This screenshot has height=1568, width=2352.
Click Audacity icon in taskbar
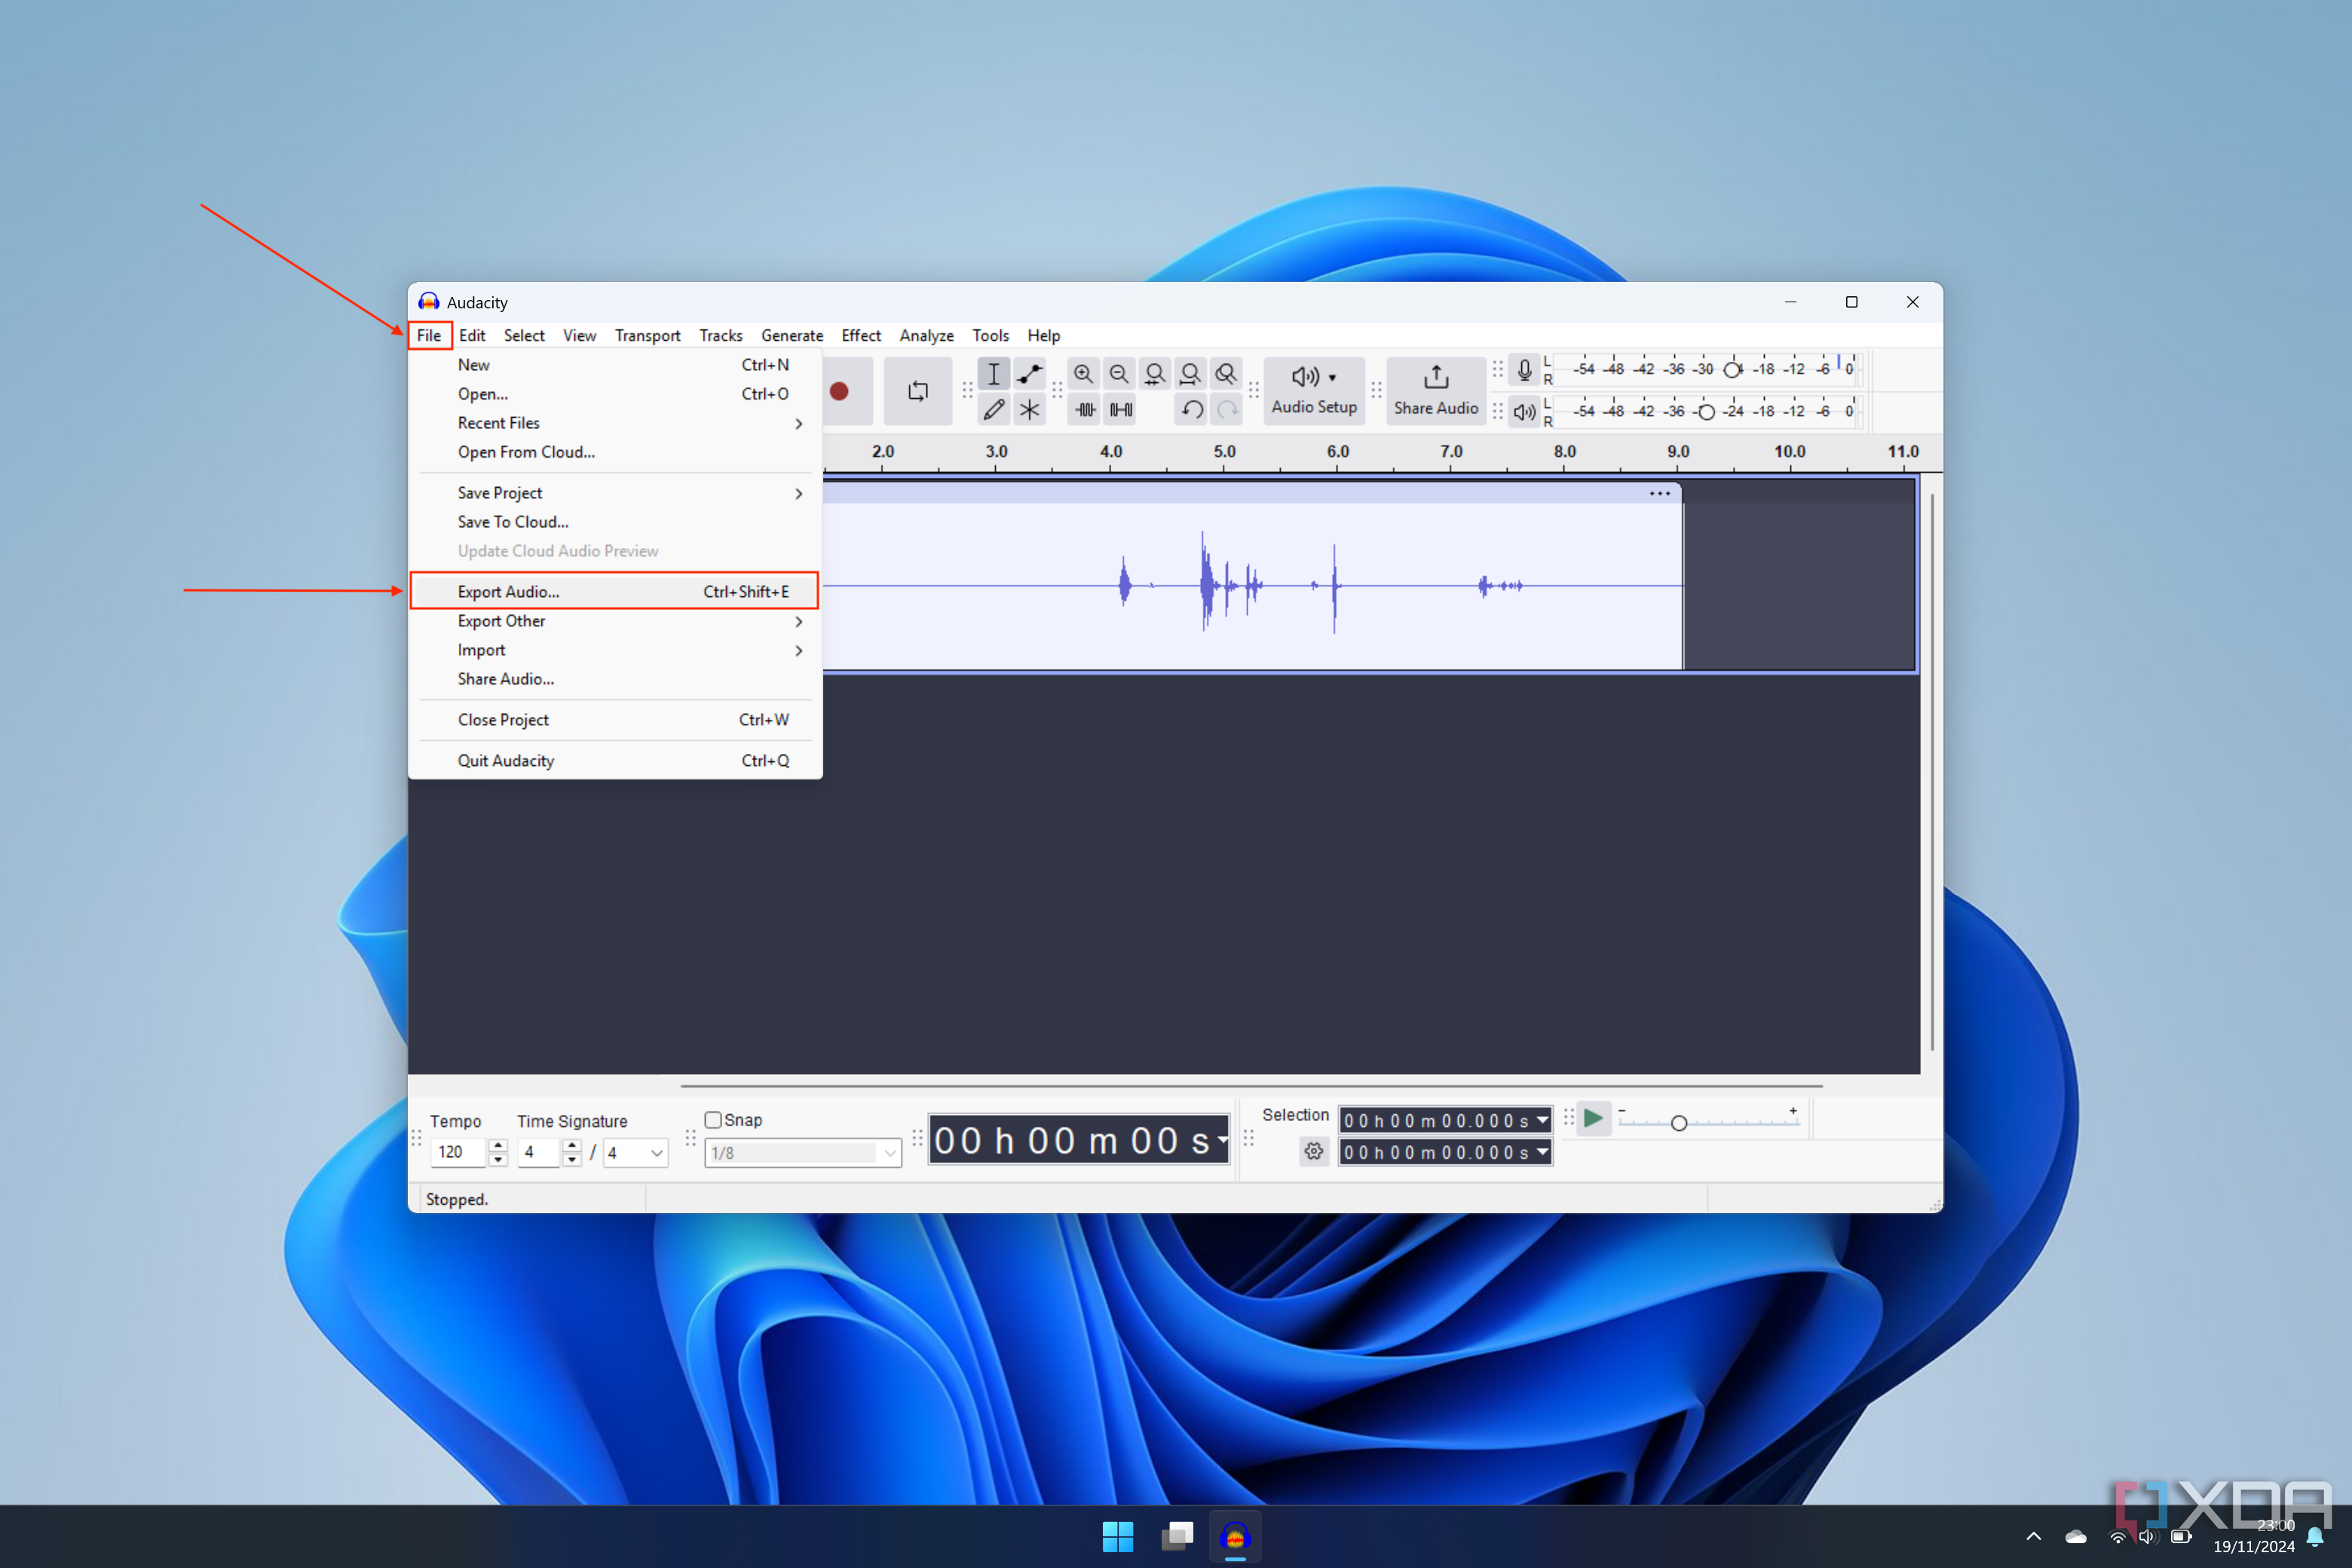pos(1235,1537)
